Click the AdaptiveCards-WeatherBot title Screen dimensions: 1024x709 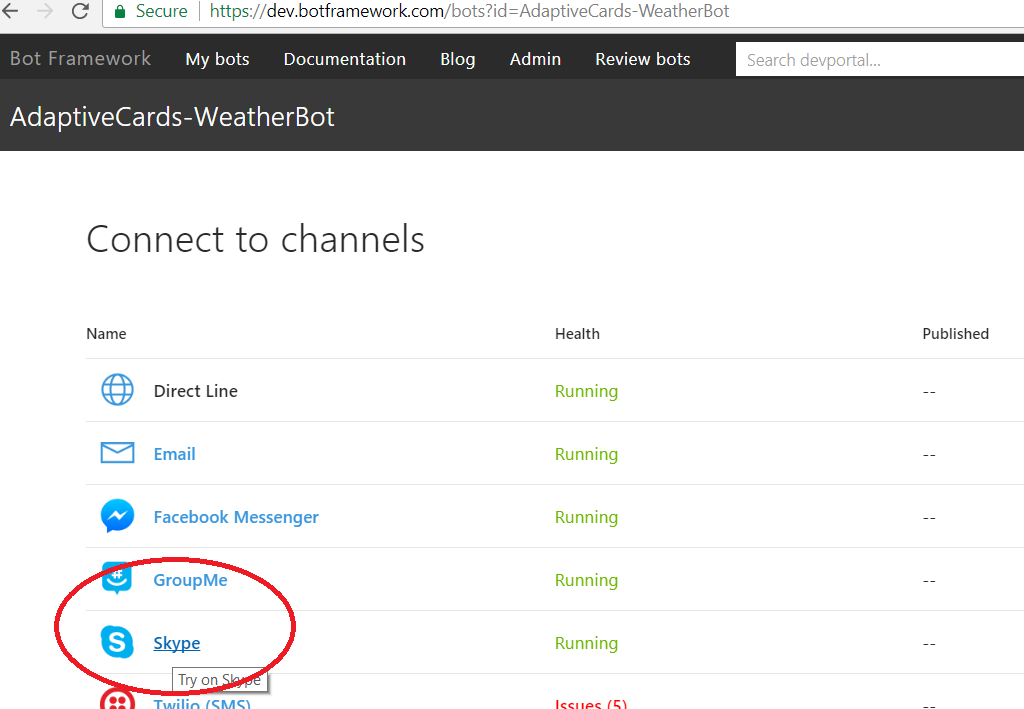pyautogui.click(x=172, y=117)
